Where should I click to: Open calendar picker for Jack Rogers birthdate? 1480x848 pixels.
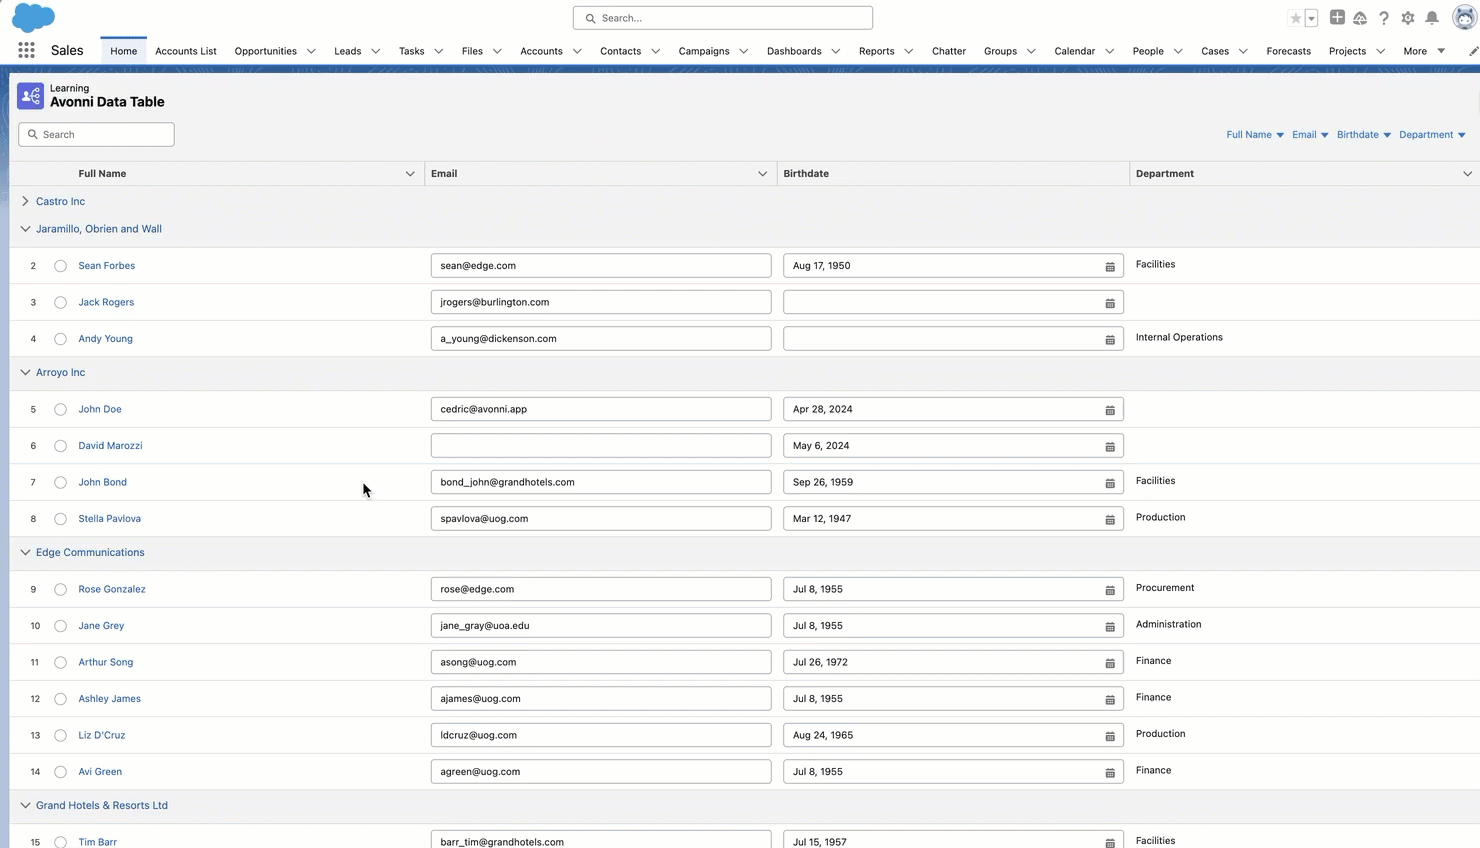1110,303
